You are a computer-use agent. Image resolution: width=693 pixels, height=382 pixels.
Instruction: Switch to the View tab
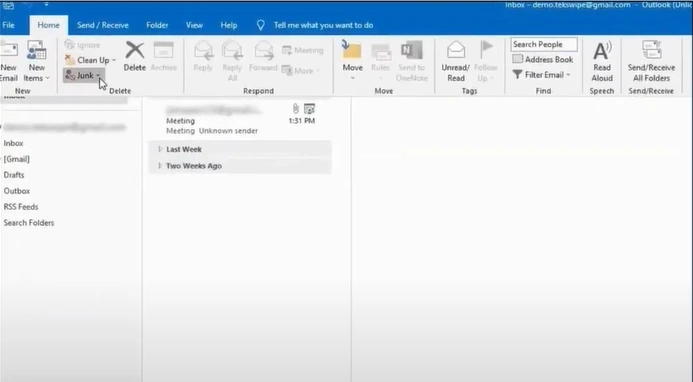click(x=194, y=25)
